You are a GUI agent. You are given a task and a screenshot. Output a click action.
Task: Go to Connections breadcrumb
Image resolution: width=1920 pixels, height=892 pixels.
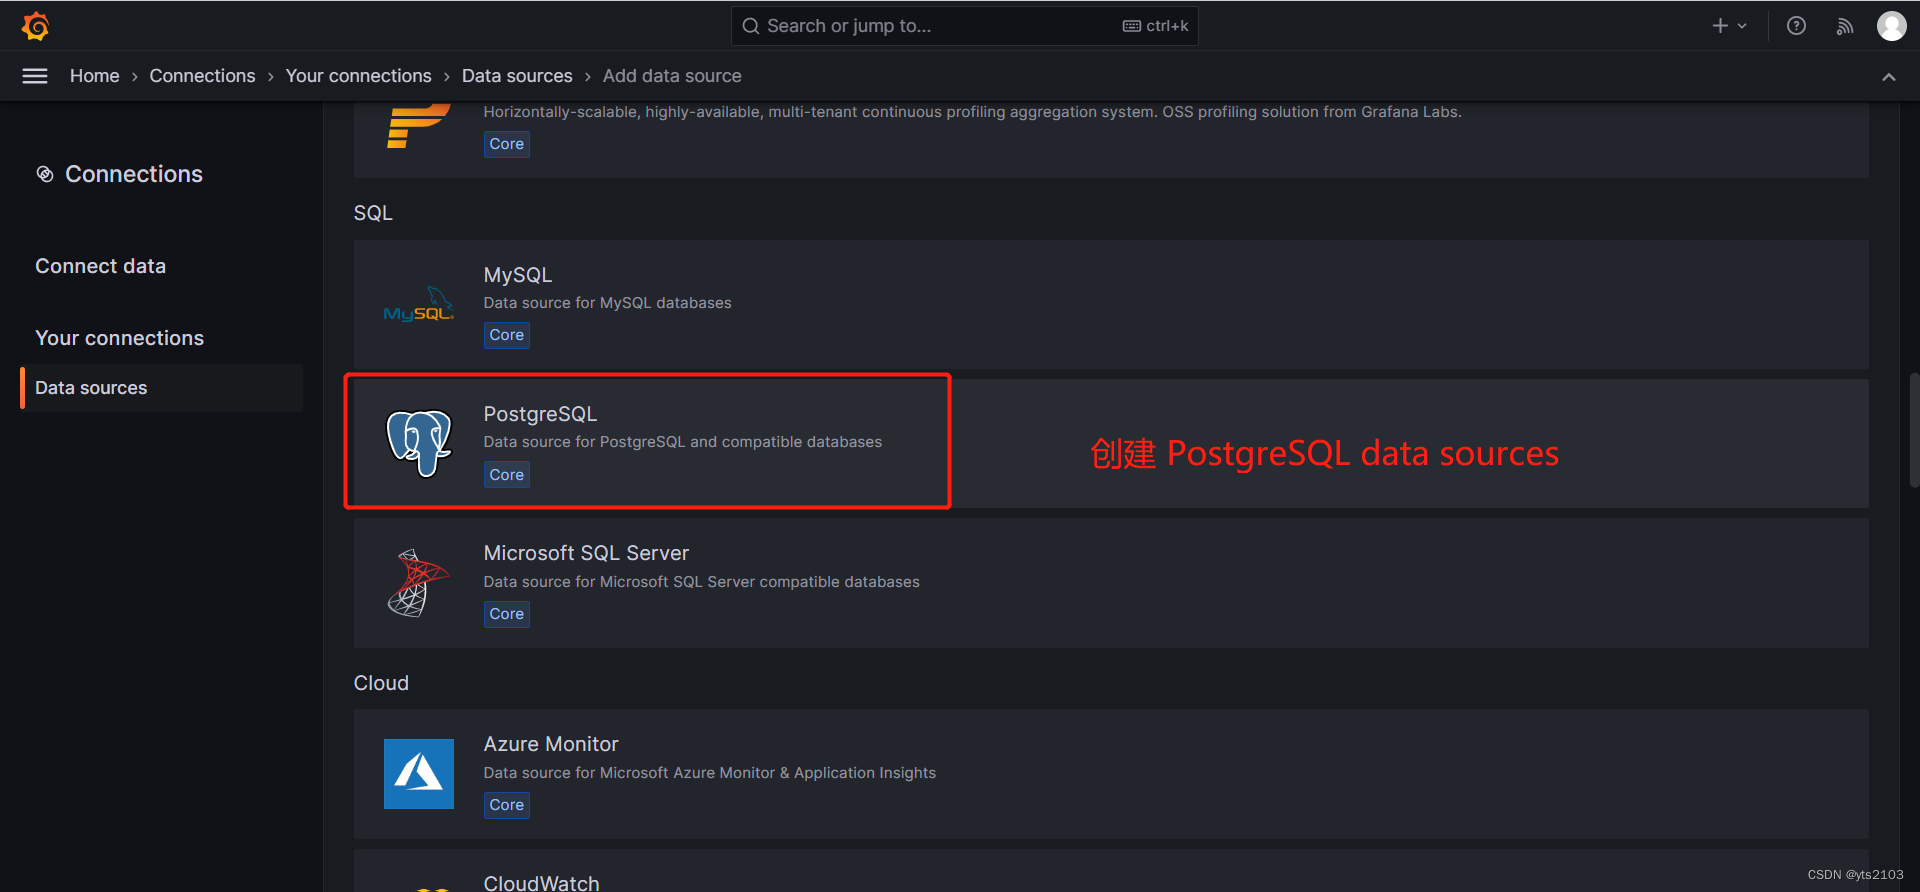(x=202, y=76)
